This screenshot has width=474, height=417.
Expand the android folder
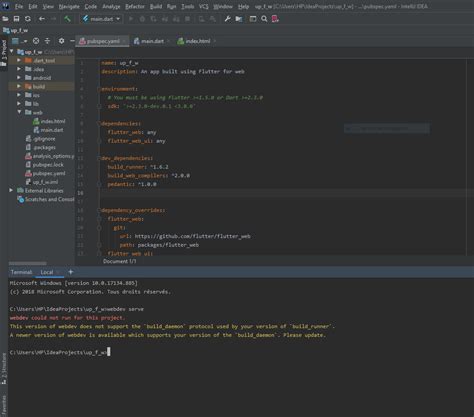(19, 78)
